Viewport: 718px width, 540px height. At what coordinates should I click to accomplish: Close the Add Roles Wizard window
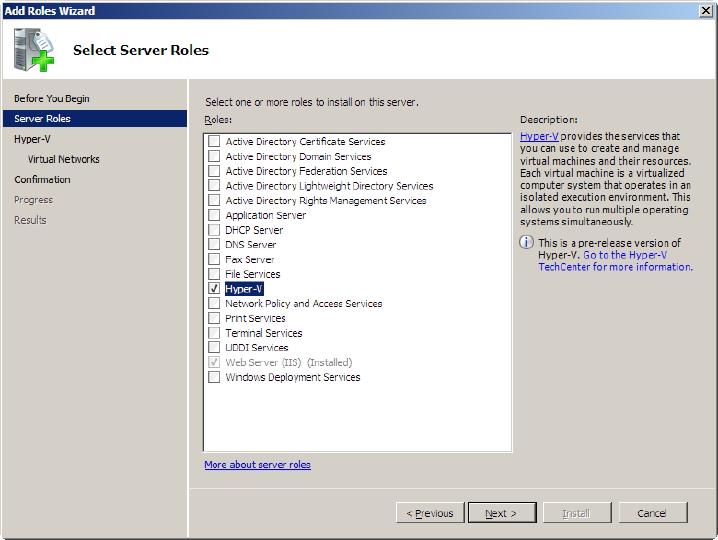pos(706,11)
